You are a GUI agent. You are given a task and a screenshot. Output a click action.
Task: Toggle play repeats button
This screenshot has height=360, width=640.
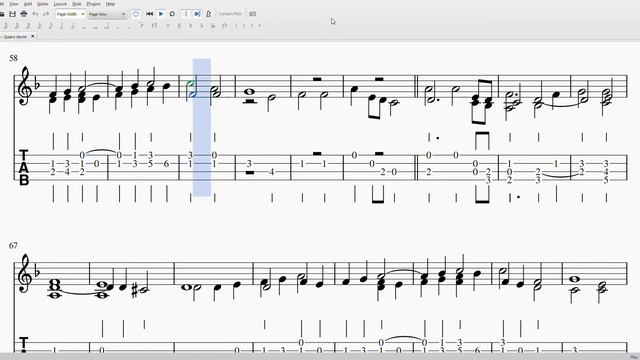click(x=185, y=14)
